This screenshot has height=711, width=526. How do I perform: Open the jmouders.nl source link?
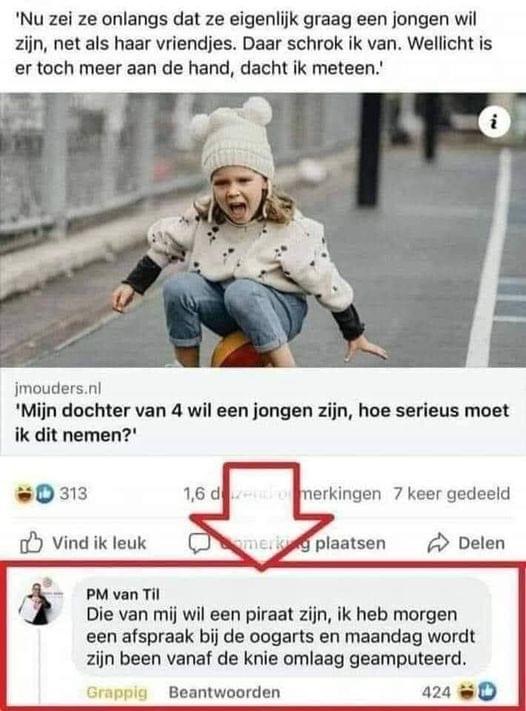point(58,388)
